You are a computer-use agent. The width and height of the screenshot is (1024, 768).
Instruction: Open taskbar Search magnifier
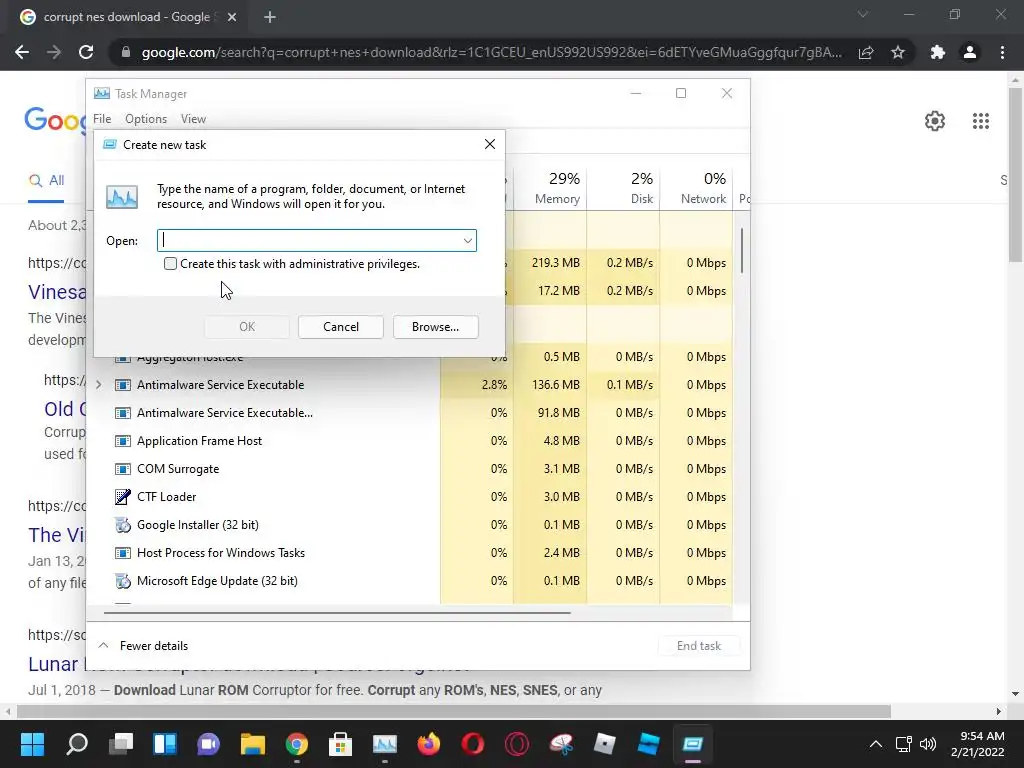coord(77,744)
